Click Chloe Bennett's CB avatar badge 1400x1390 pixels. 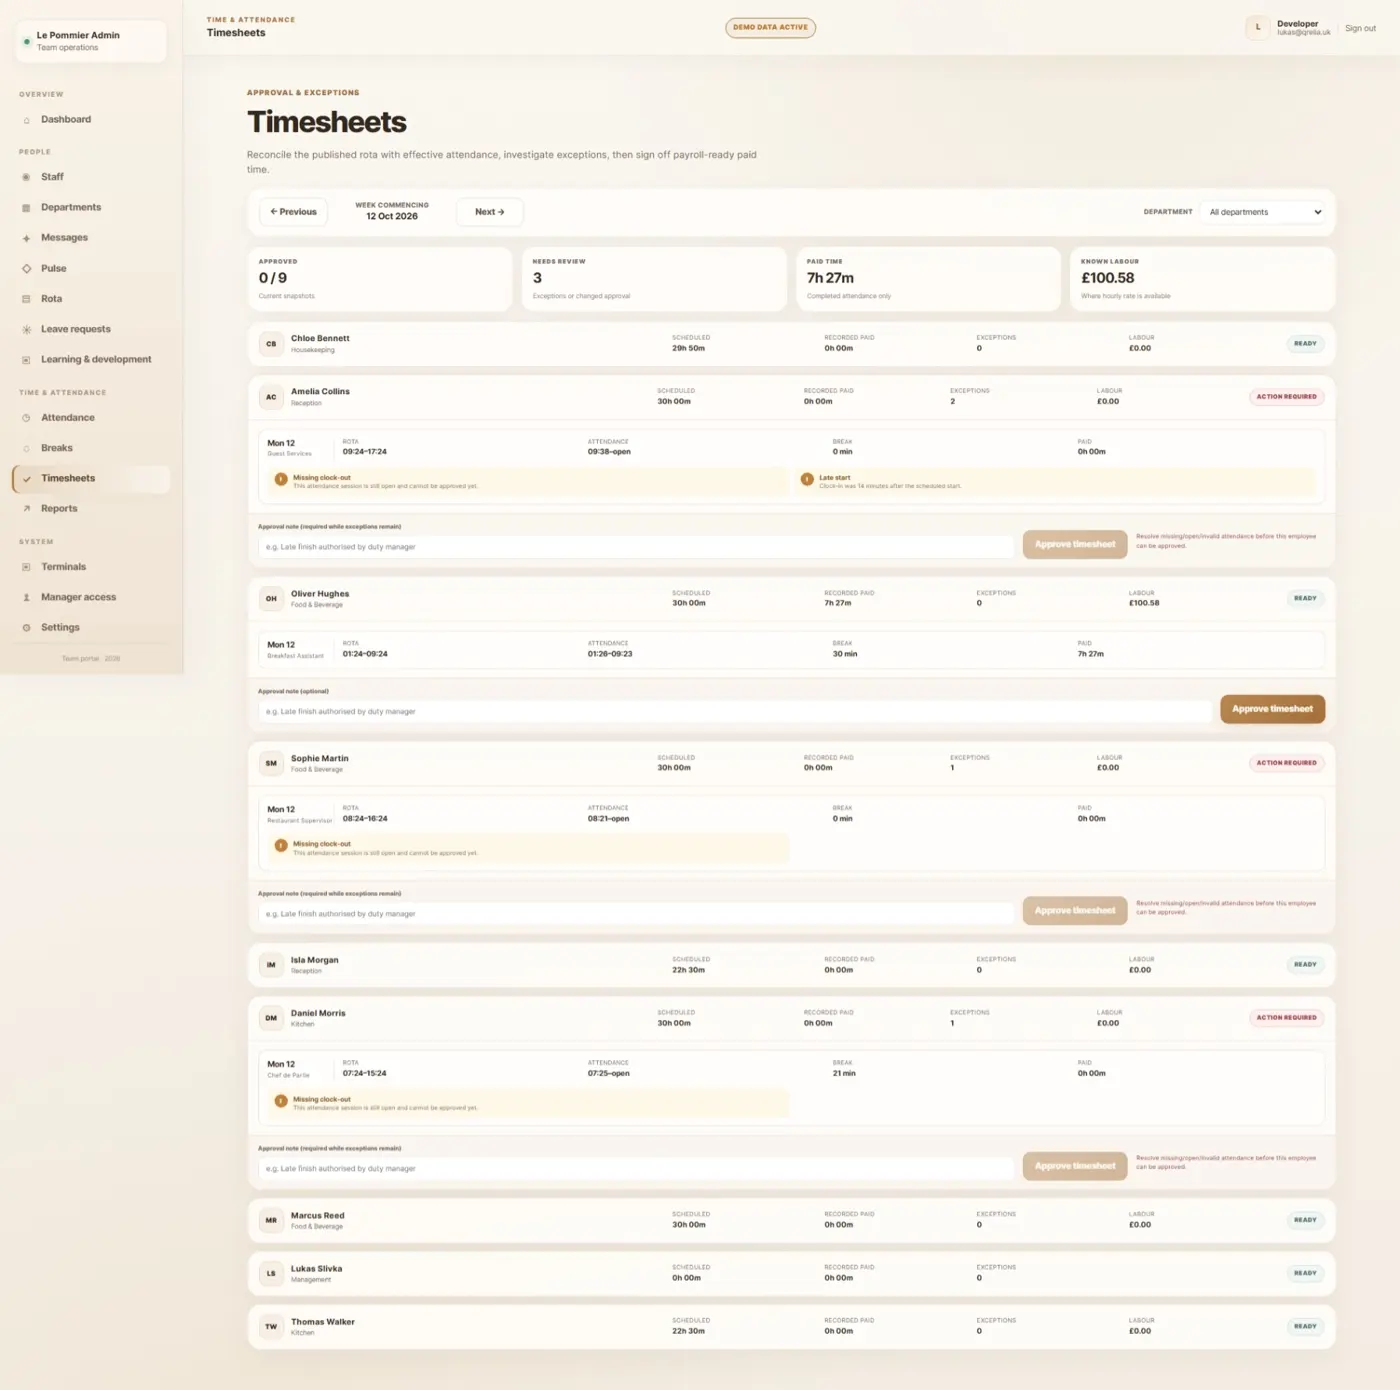(271, 344)
